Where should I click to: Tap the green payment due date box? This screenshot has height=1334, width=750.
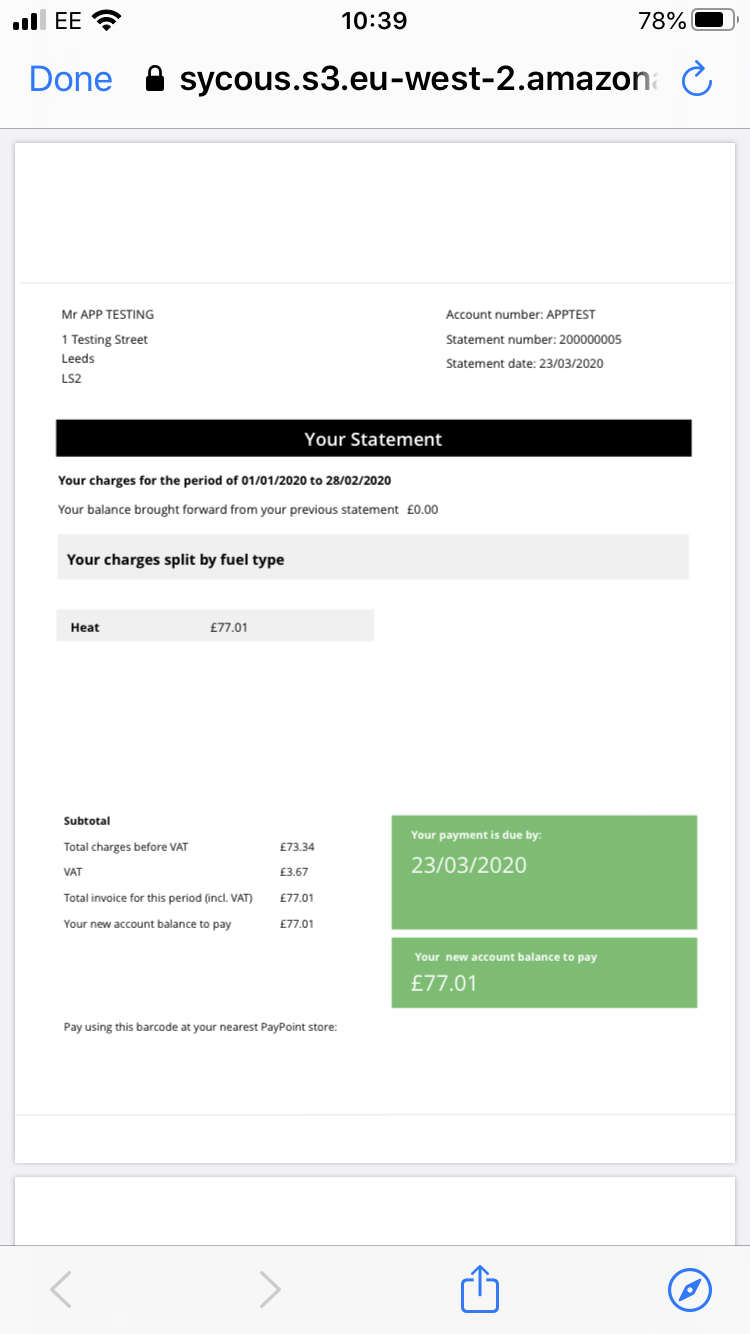[x=544, y=872]
